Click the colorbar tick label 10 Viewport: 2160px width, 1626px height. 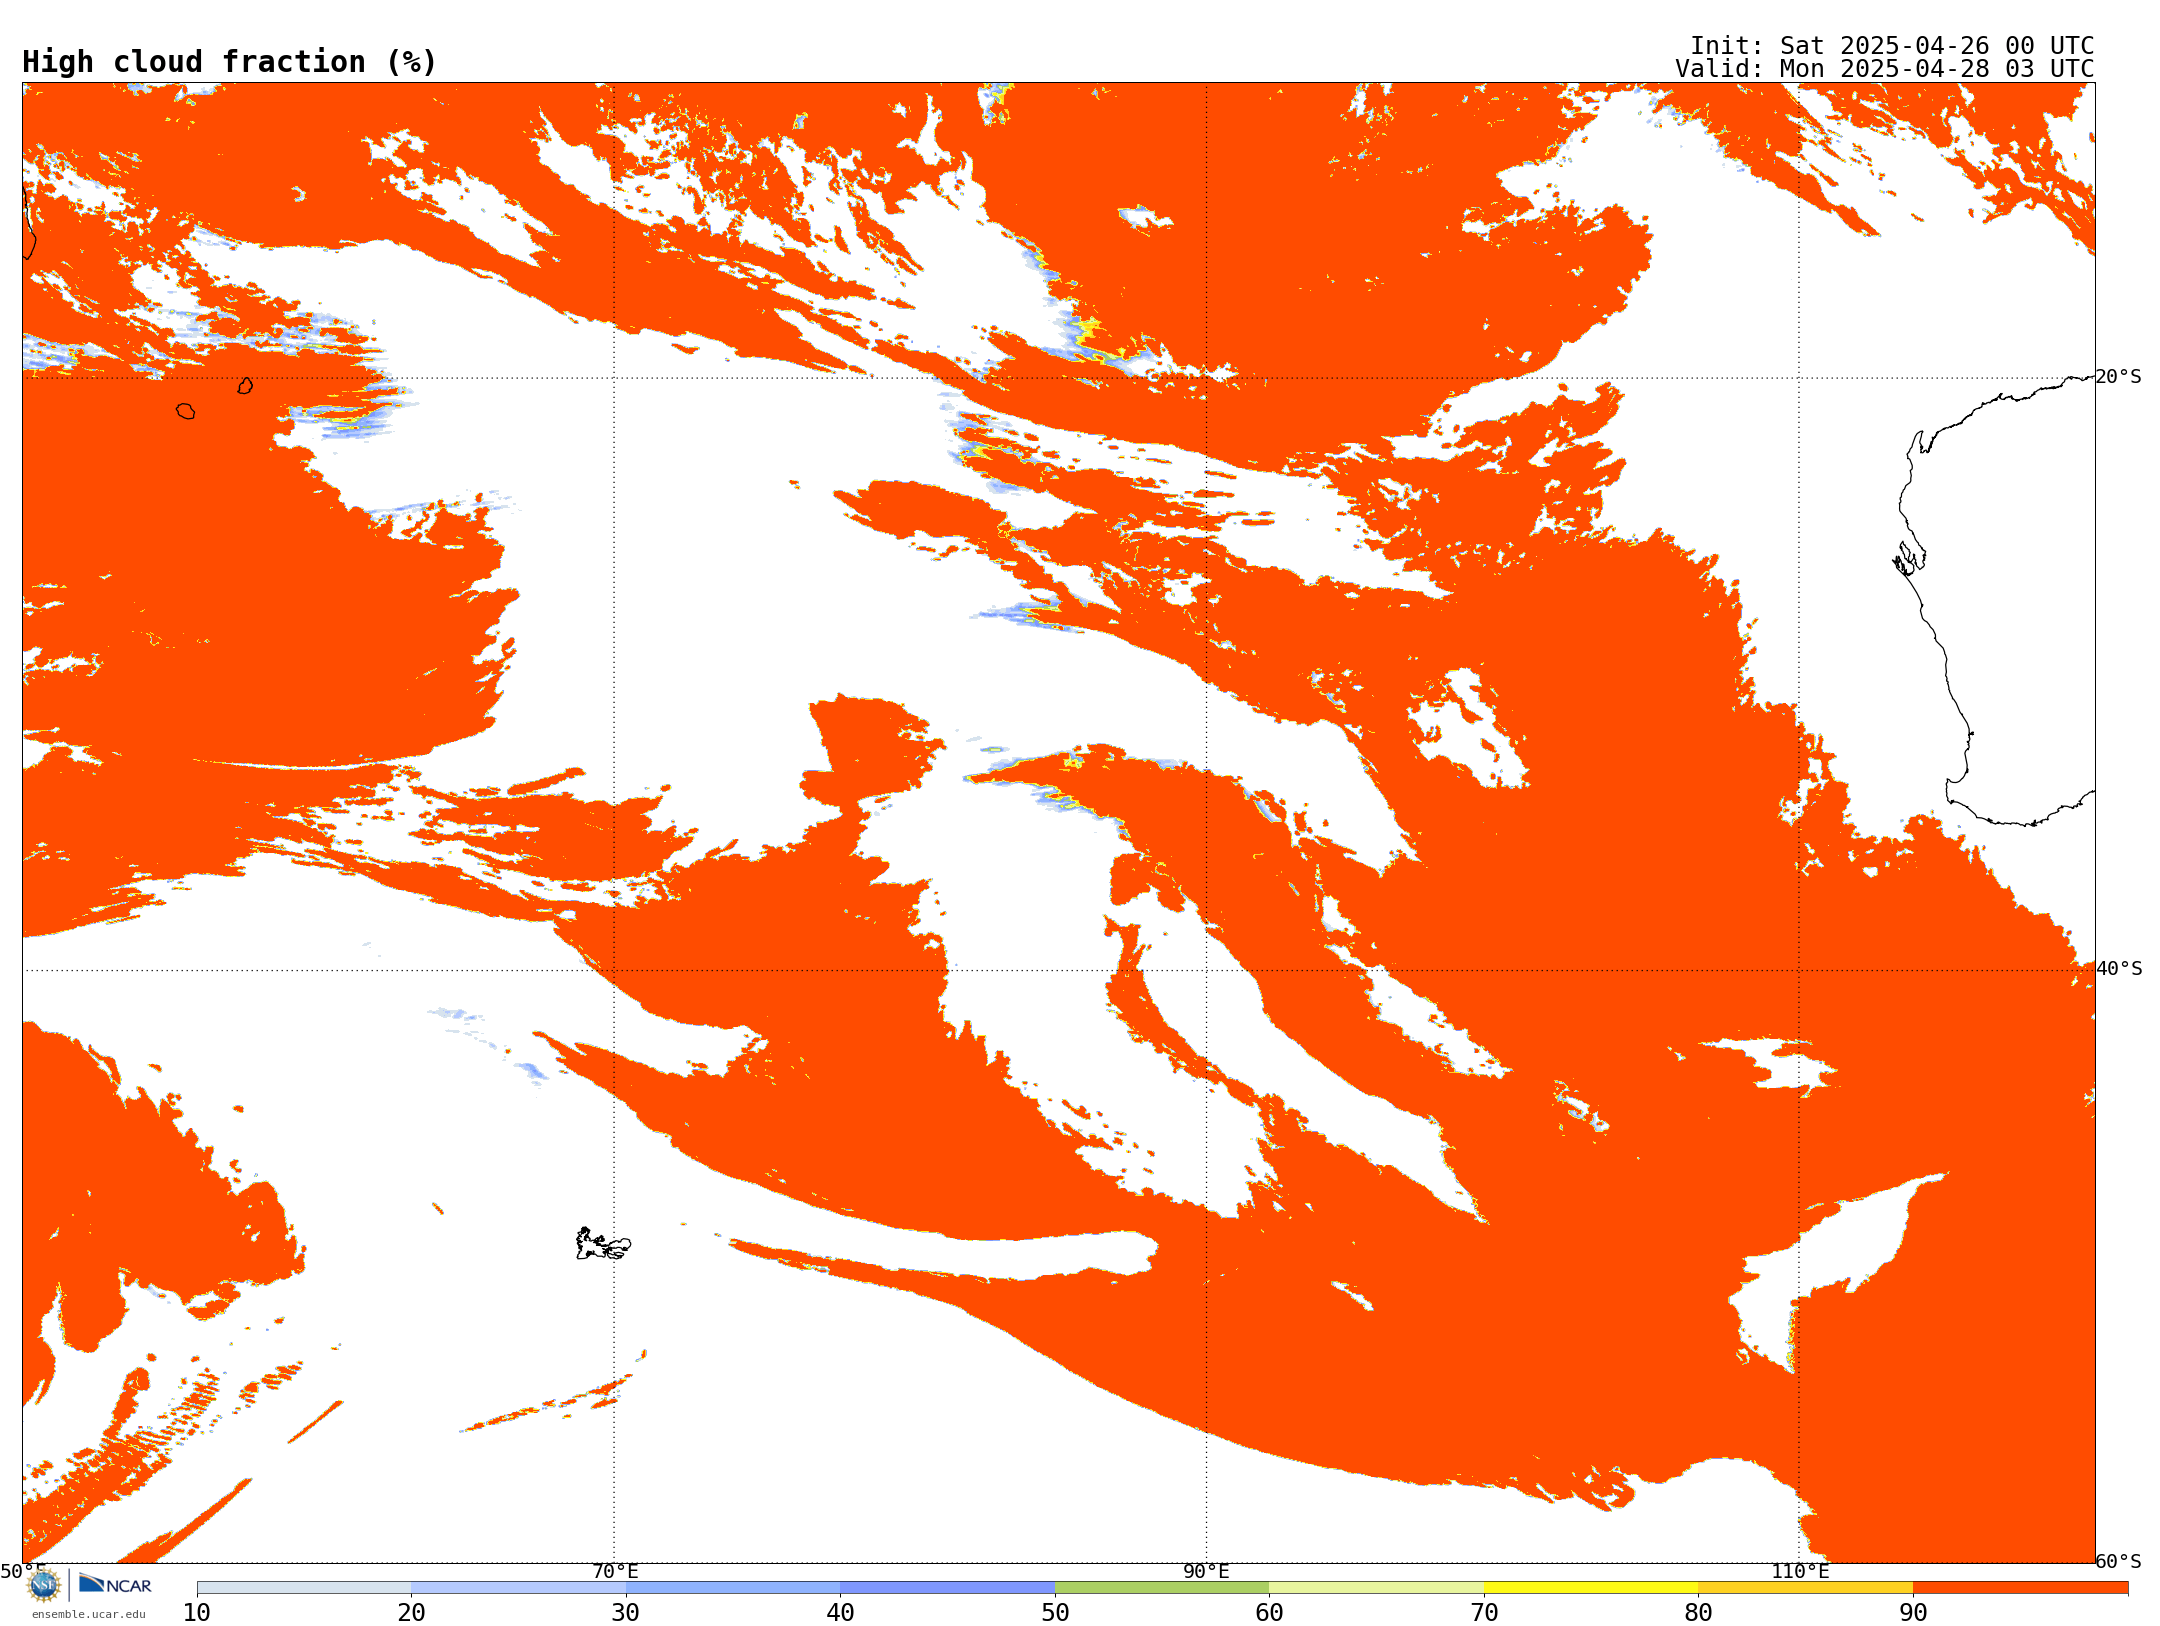click(197, 1612)
